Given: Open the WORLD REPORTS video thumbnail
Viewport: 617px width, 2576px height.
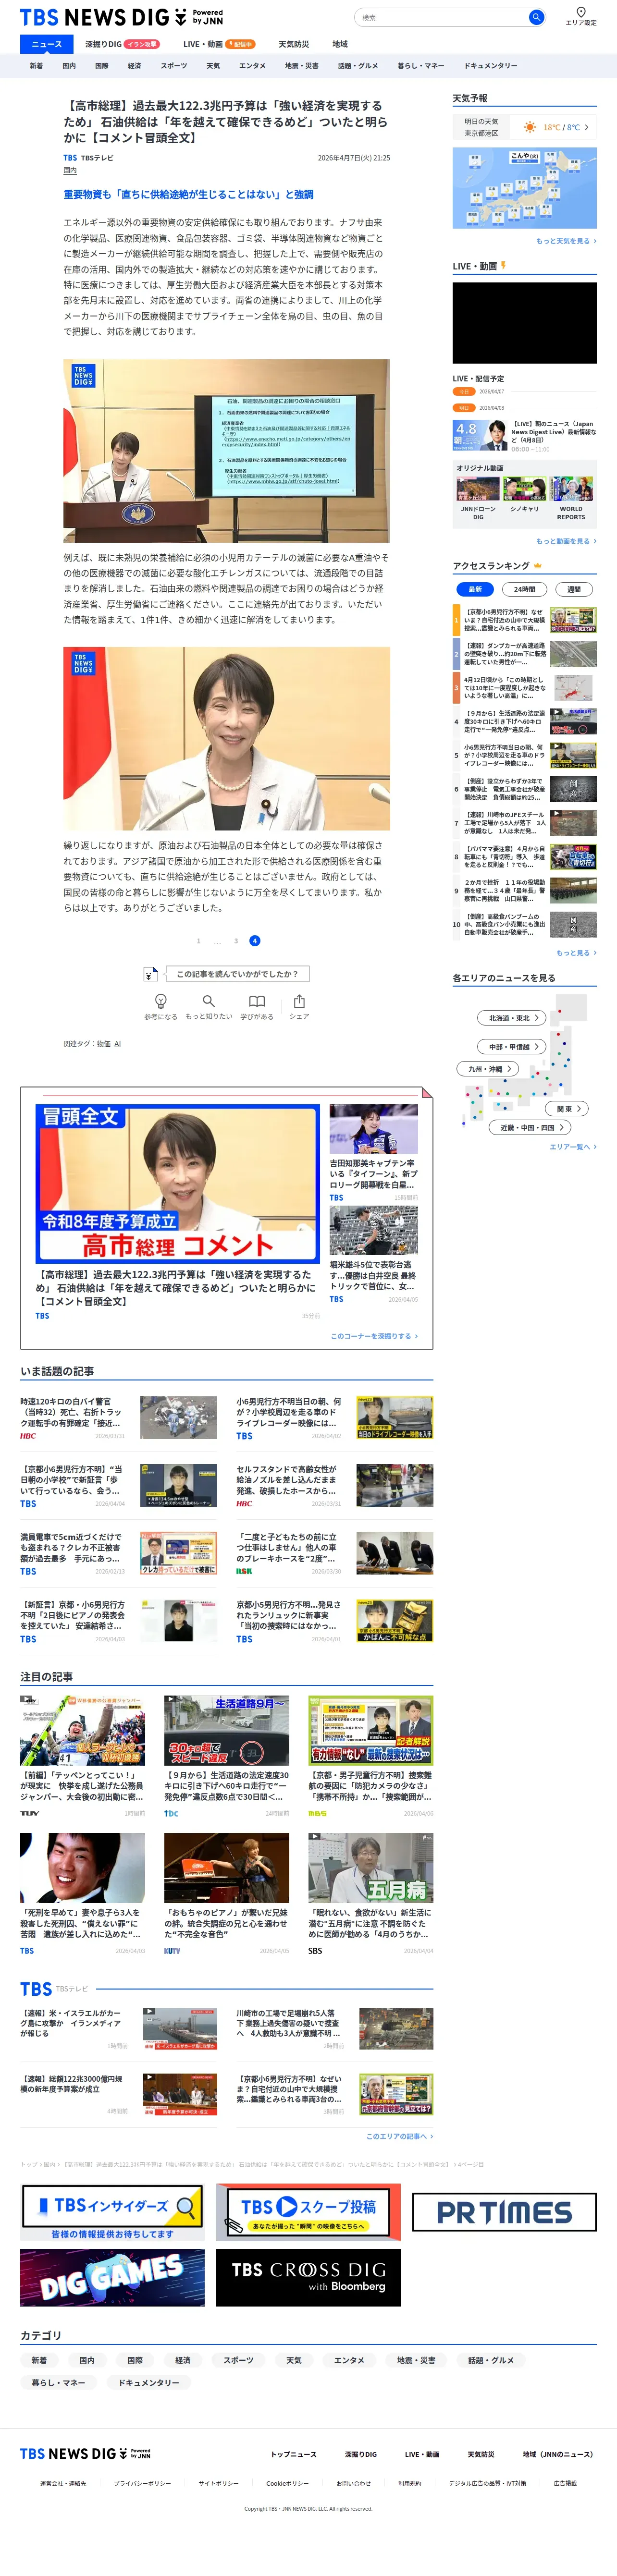Looking at the screenshot, I should pos(571,489).
